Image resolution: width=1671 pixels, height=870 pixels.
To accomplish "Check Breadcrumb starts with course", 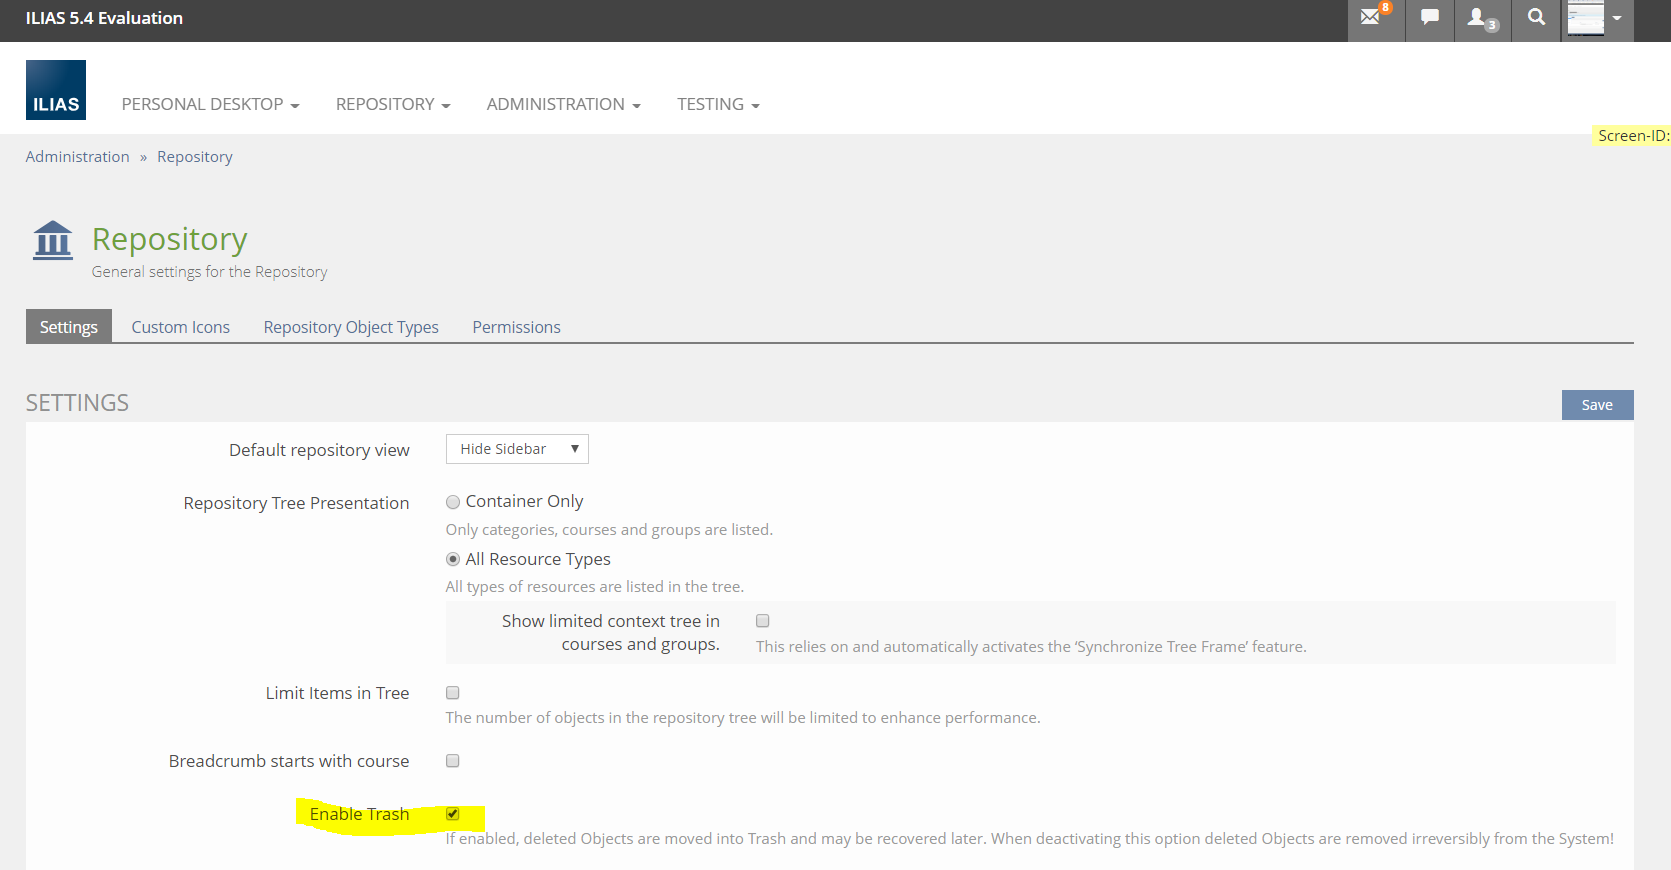I will (453, 761).
